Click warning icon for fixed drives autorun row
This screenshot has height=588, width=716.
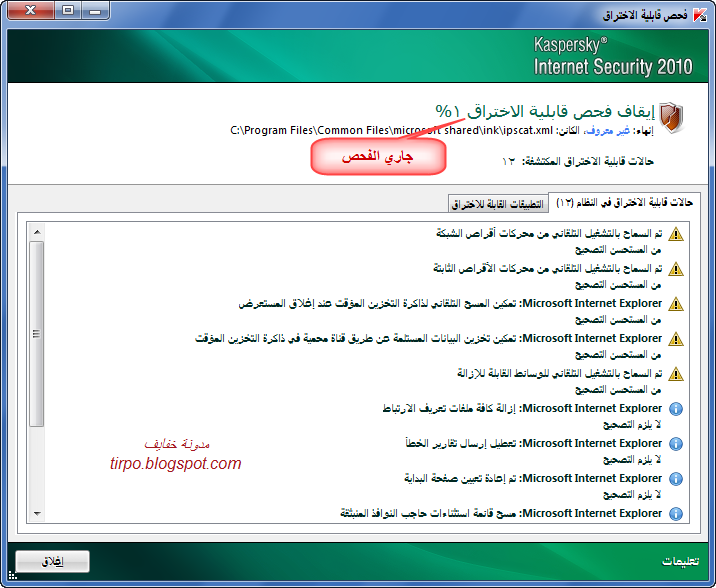[676, 269]
